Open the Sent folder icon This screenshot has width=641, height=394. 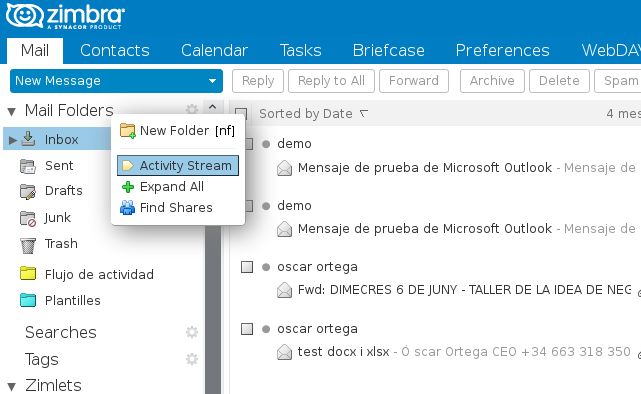click(28, 166)
